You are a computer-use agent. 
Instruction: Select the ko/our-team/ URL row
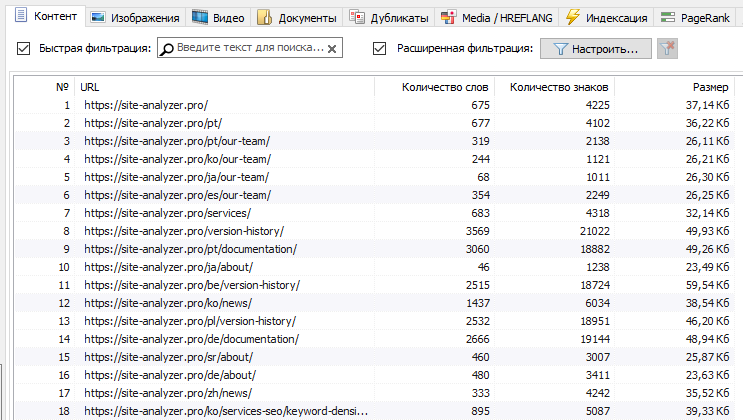click(374, 159)
